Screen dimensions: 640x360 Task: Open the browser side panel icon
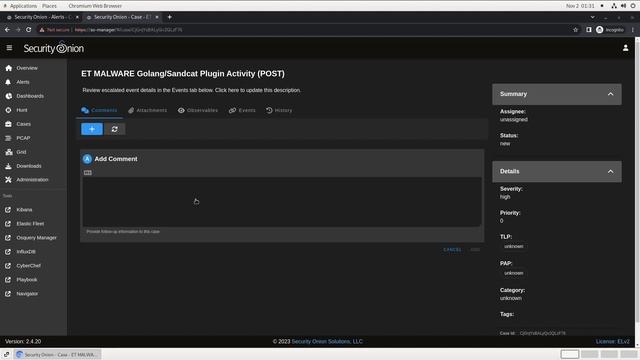(589, 30)
